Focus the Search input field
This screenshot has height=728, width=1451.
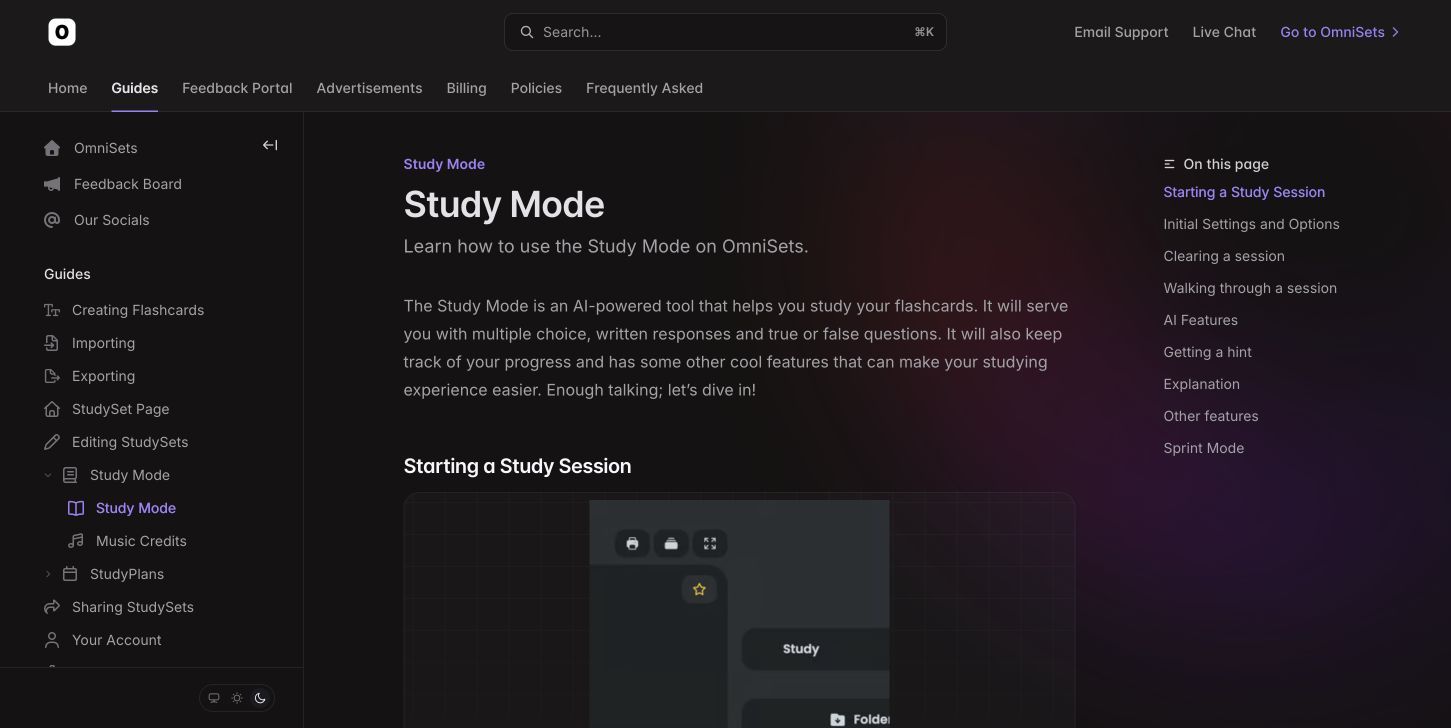(725, 32)
